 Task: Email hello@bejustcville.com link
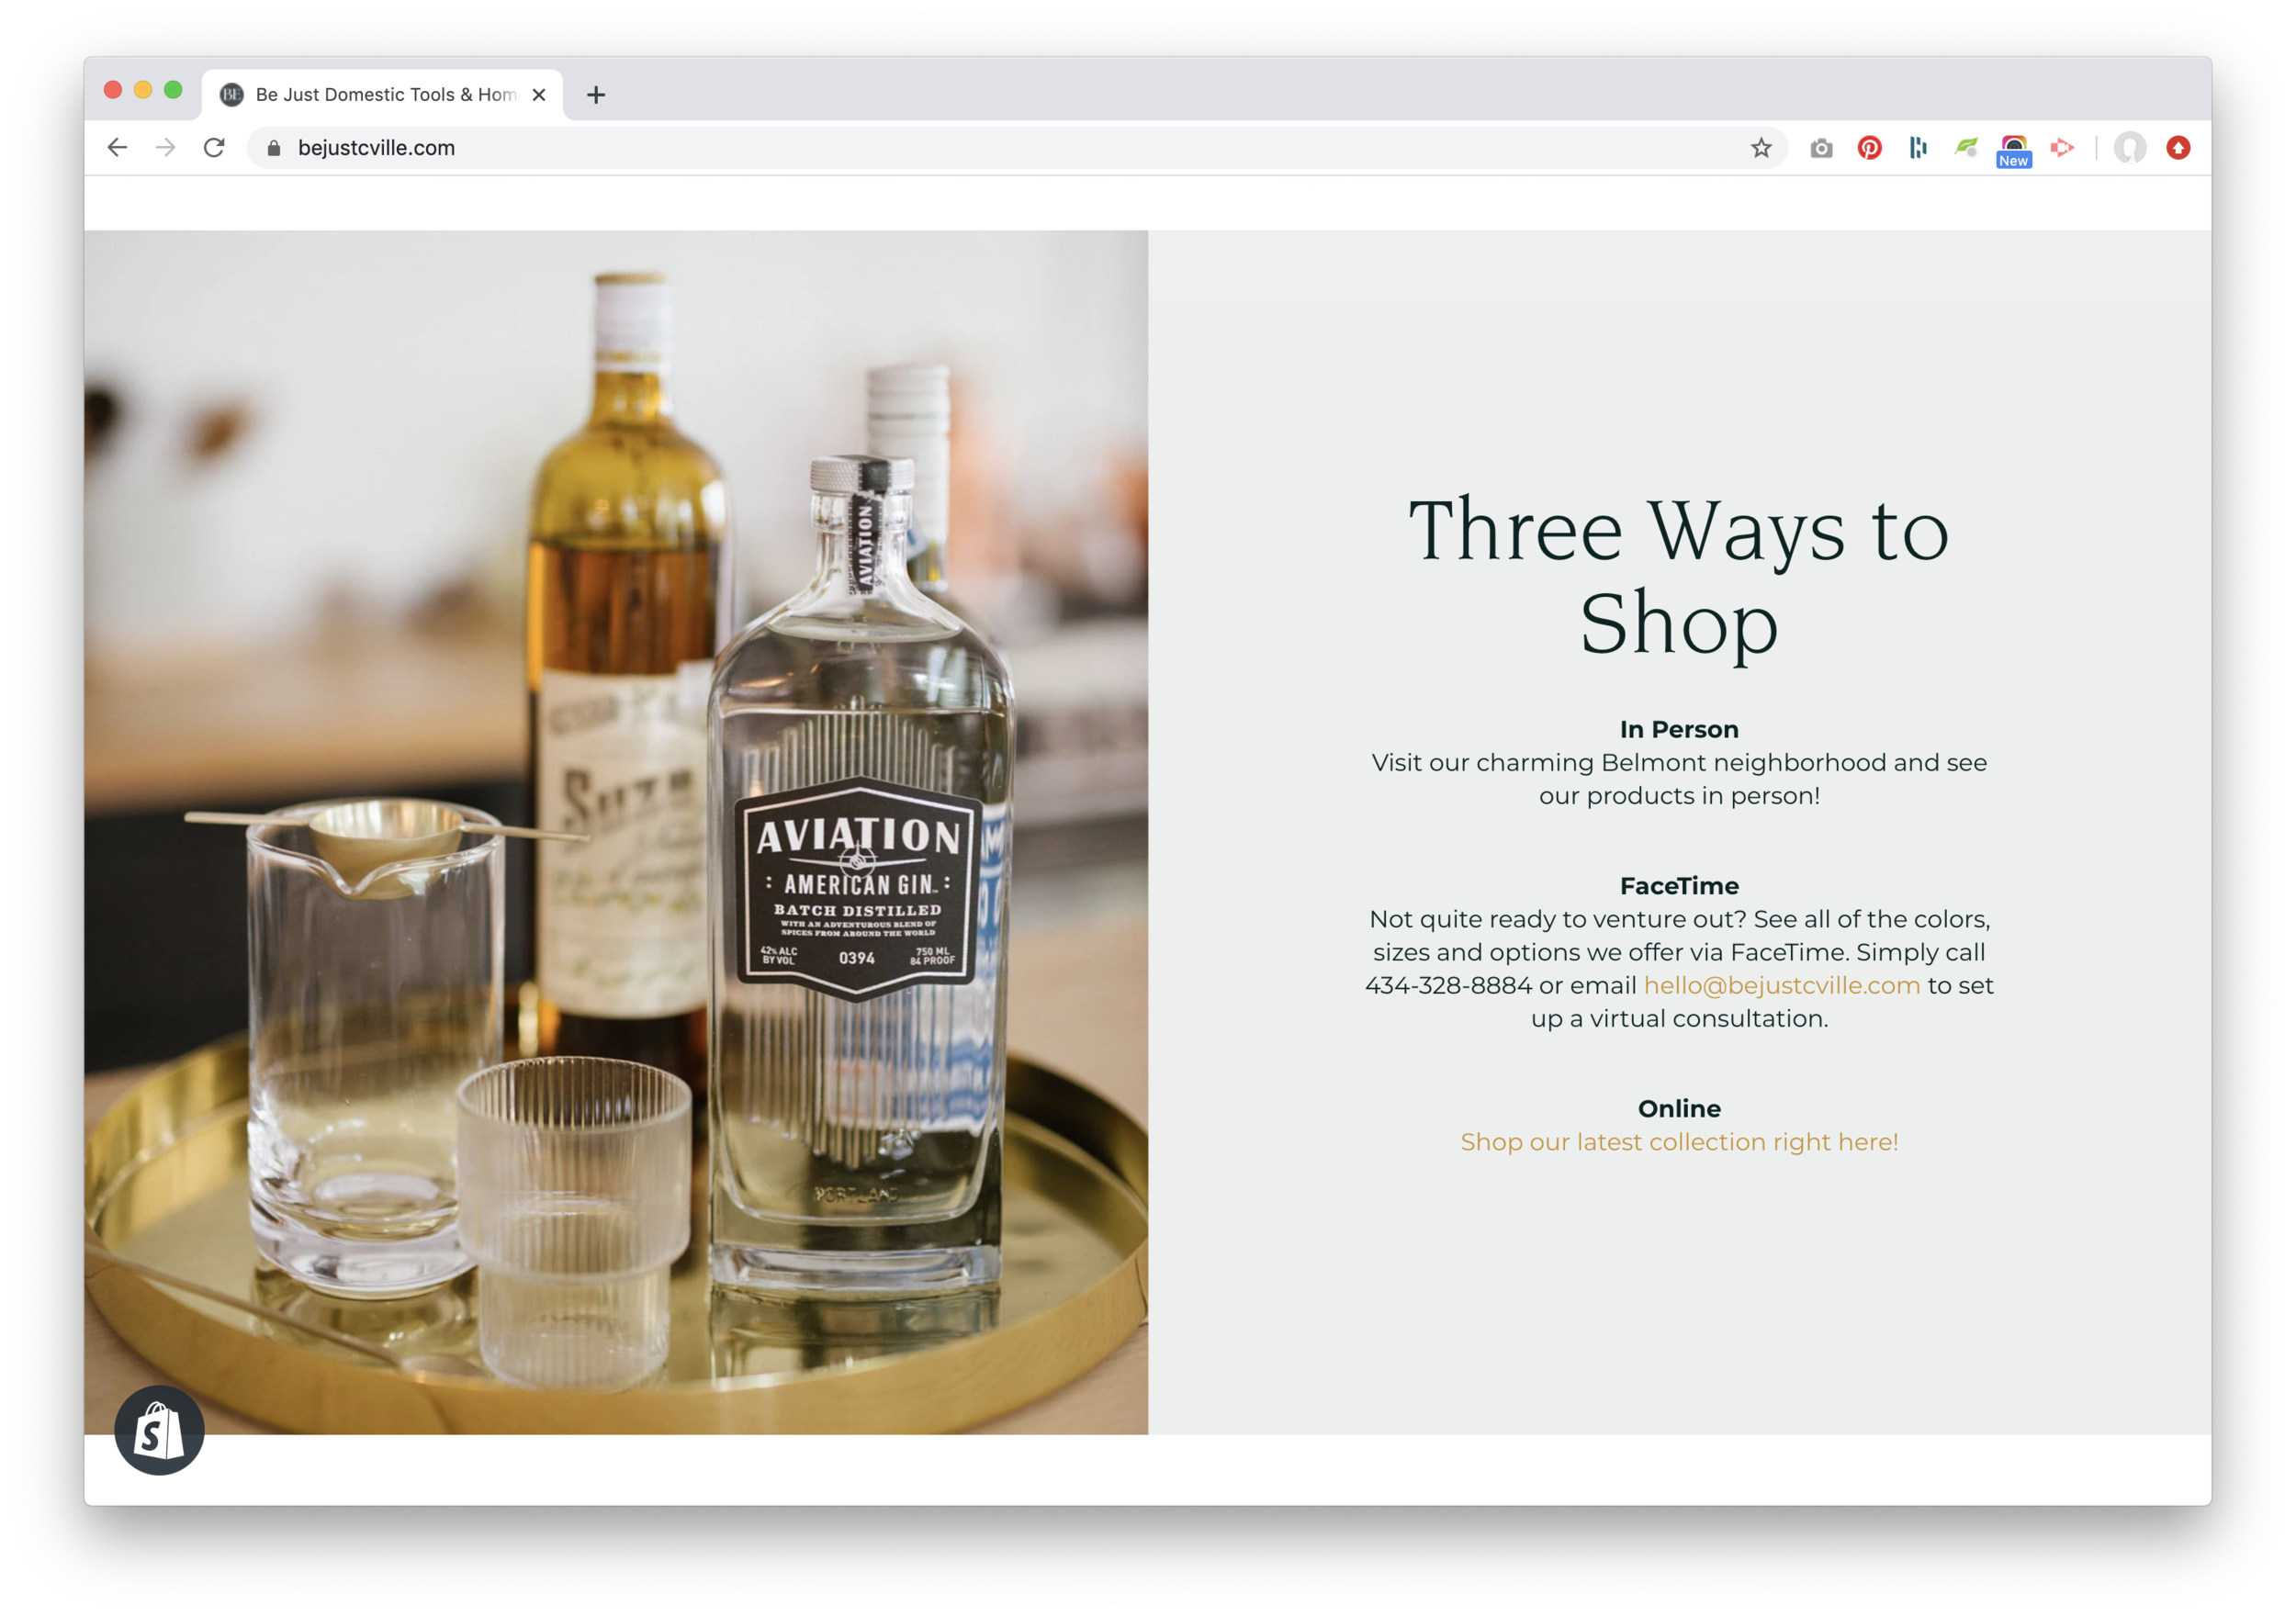pos(1782,985)
